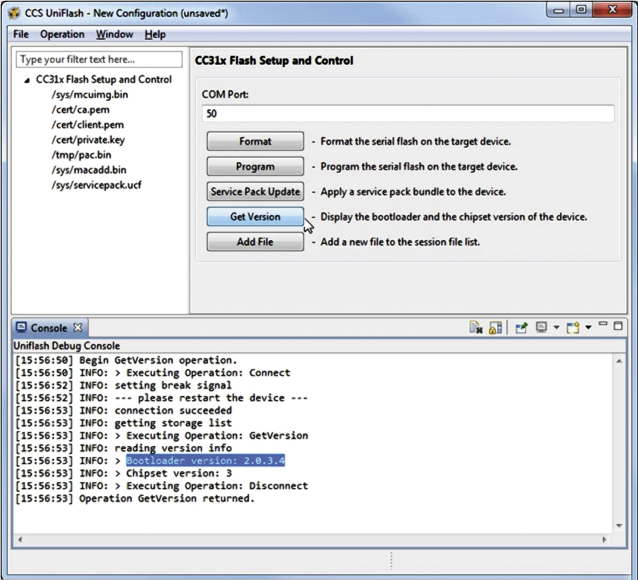The image size is (638, 580).
Task: Open the display console dropdown arrow
Action: pos(556,328)
